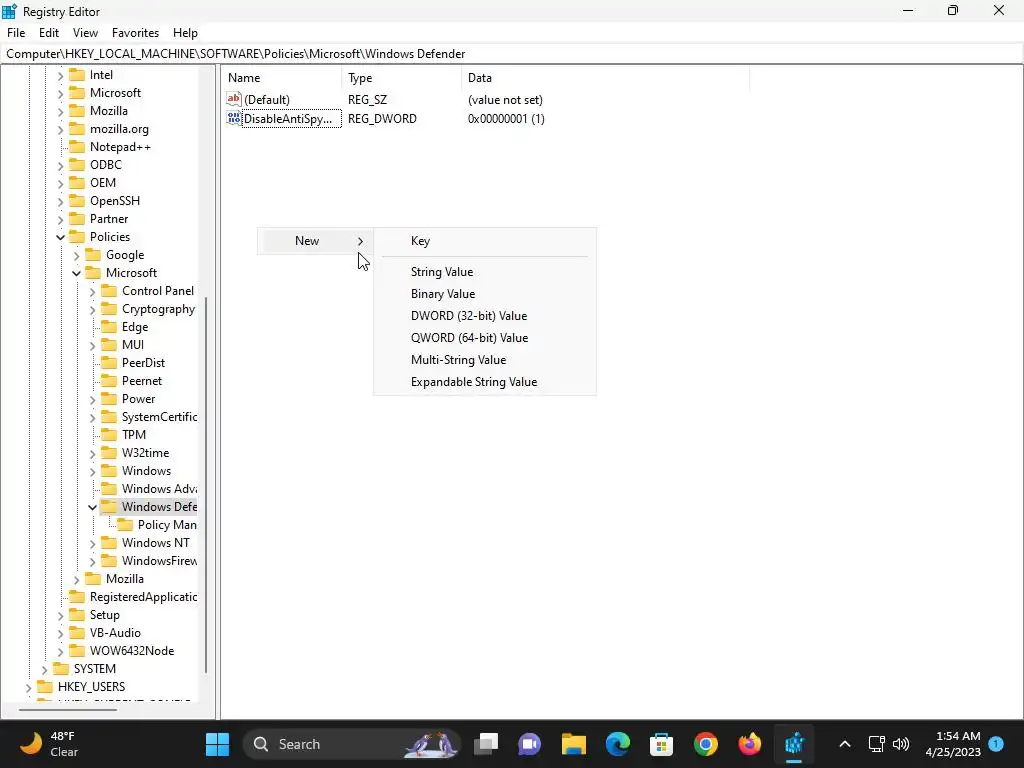Image resolution: width=1024 pixels, height=768 pixels.
Task: Click the New context menu entry
Action: click(x=315, y=241)
